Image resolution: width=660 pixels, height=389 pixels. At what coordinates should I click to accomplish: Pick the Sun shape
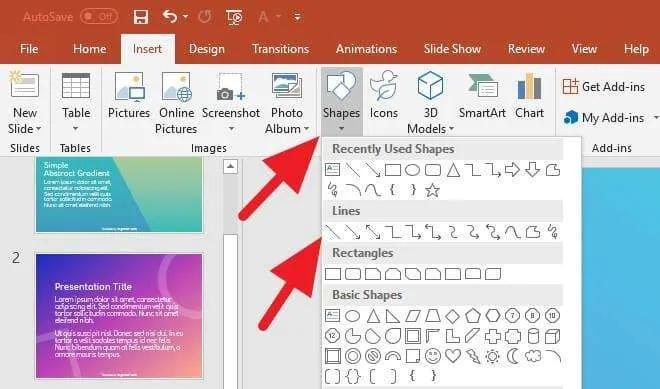pyautogui.click(x=492, y=357)
